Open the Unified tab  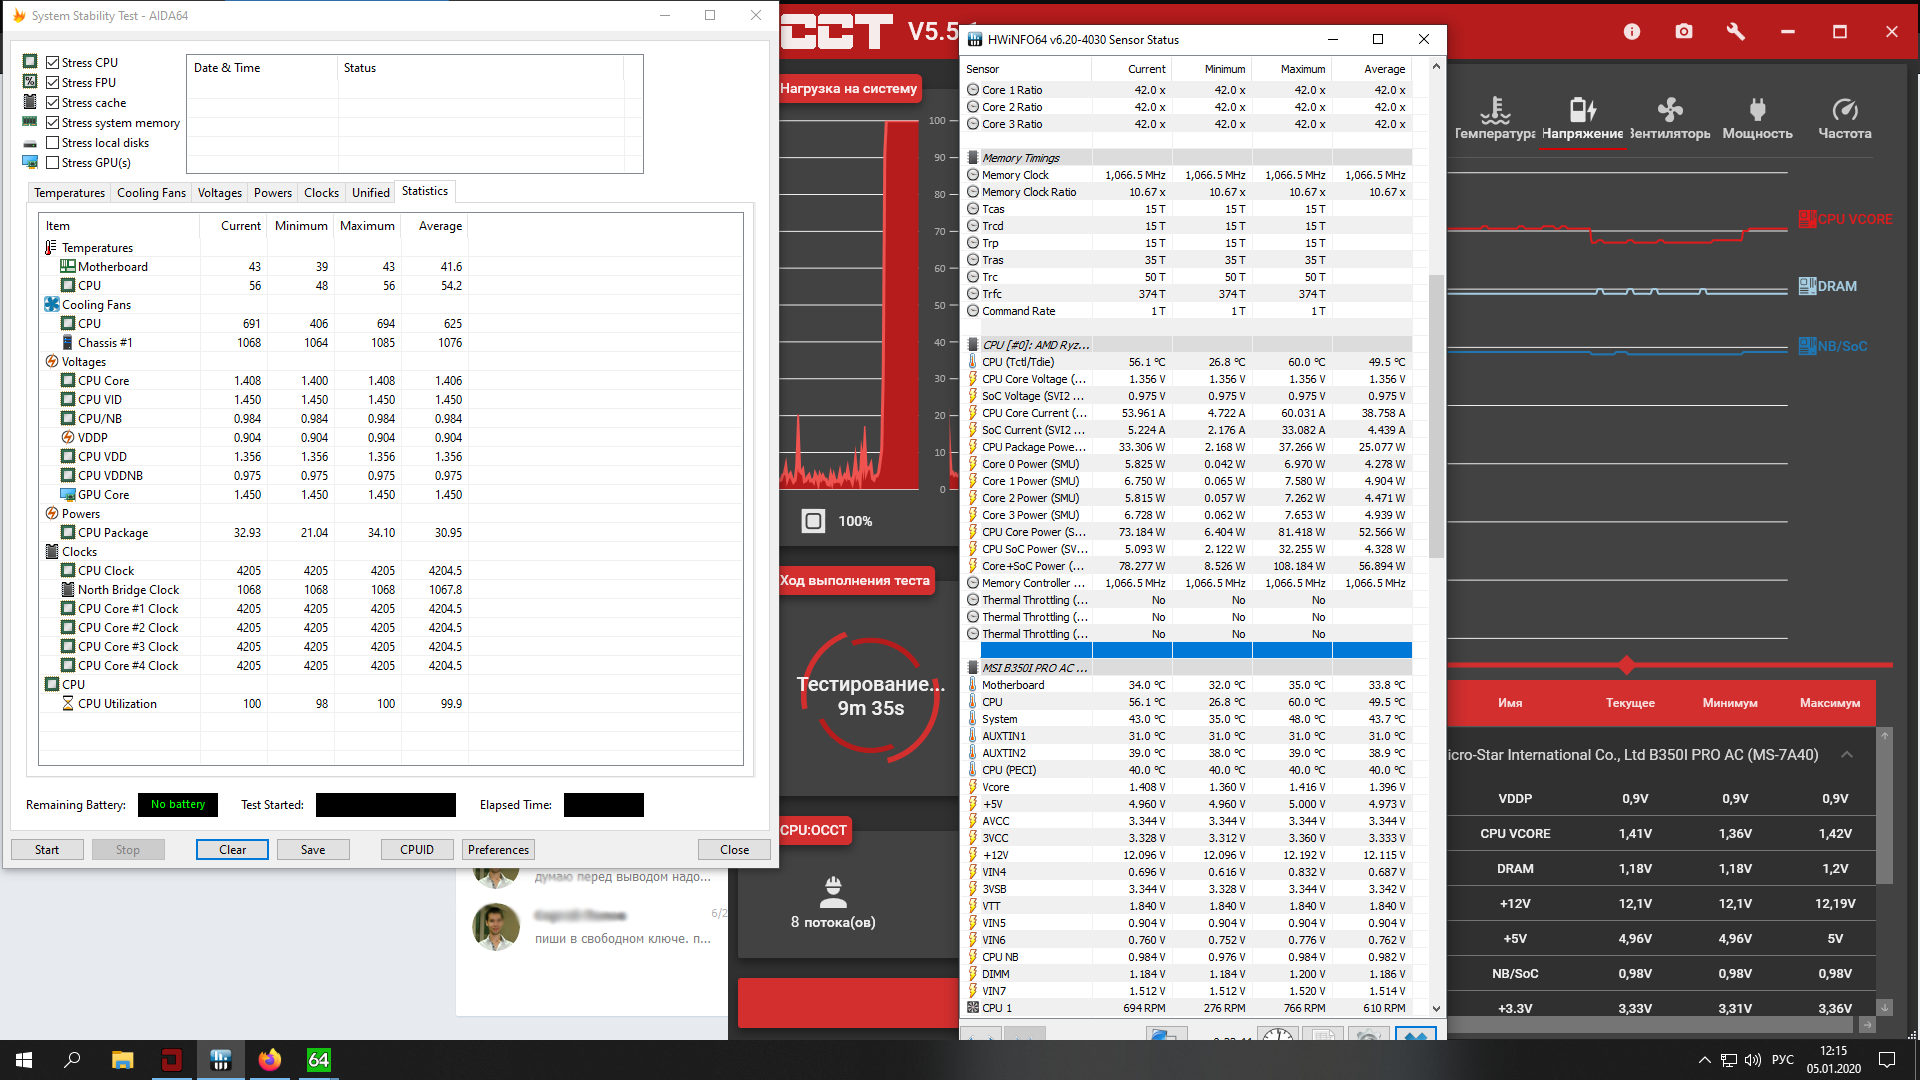[370, 193]
